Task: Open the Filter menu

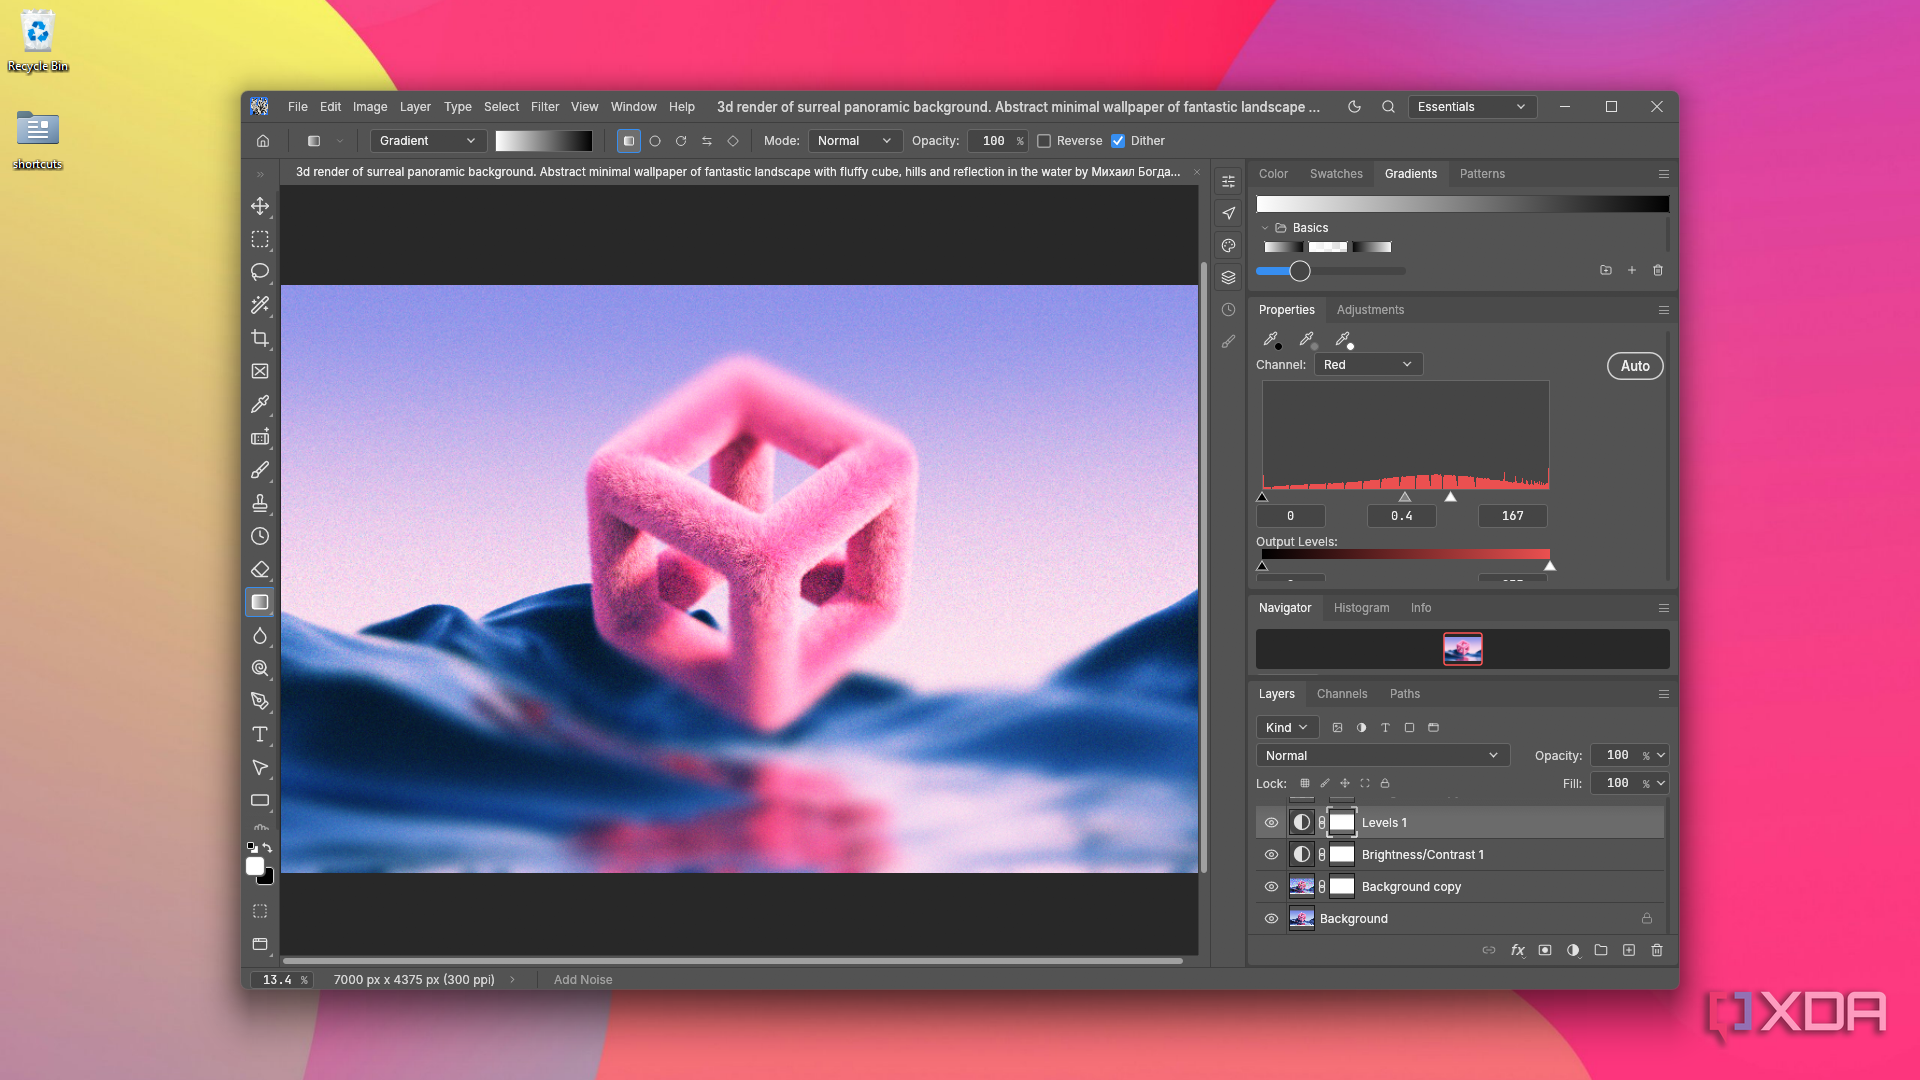Action: tap(545, 107)
